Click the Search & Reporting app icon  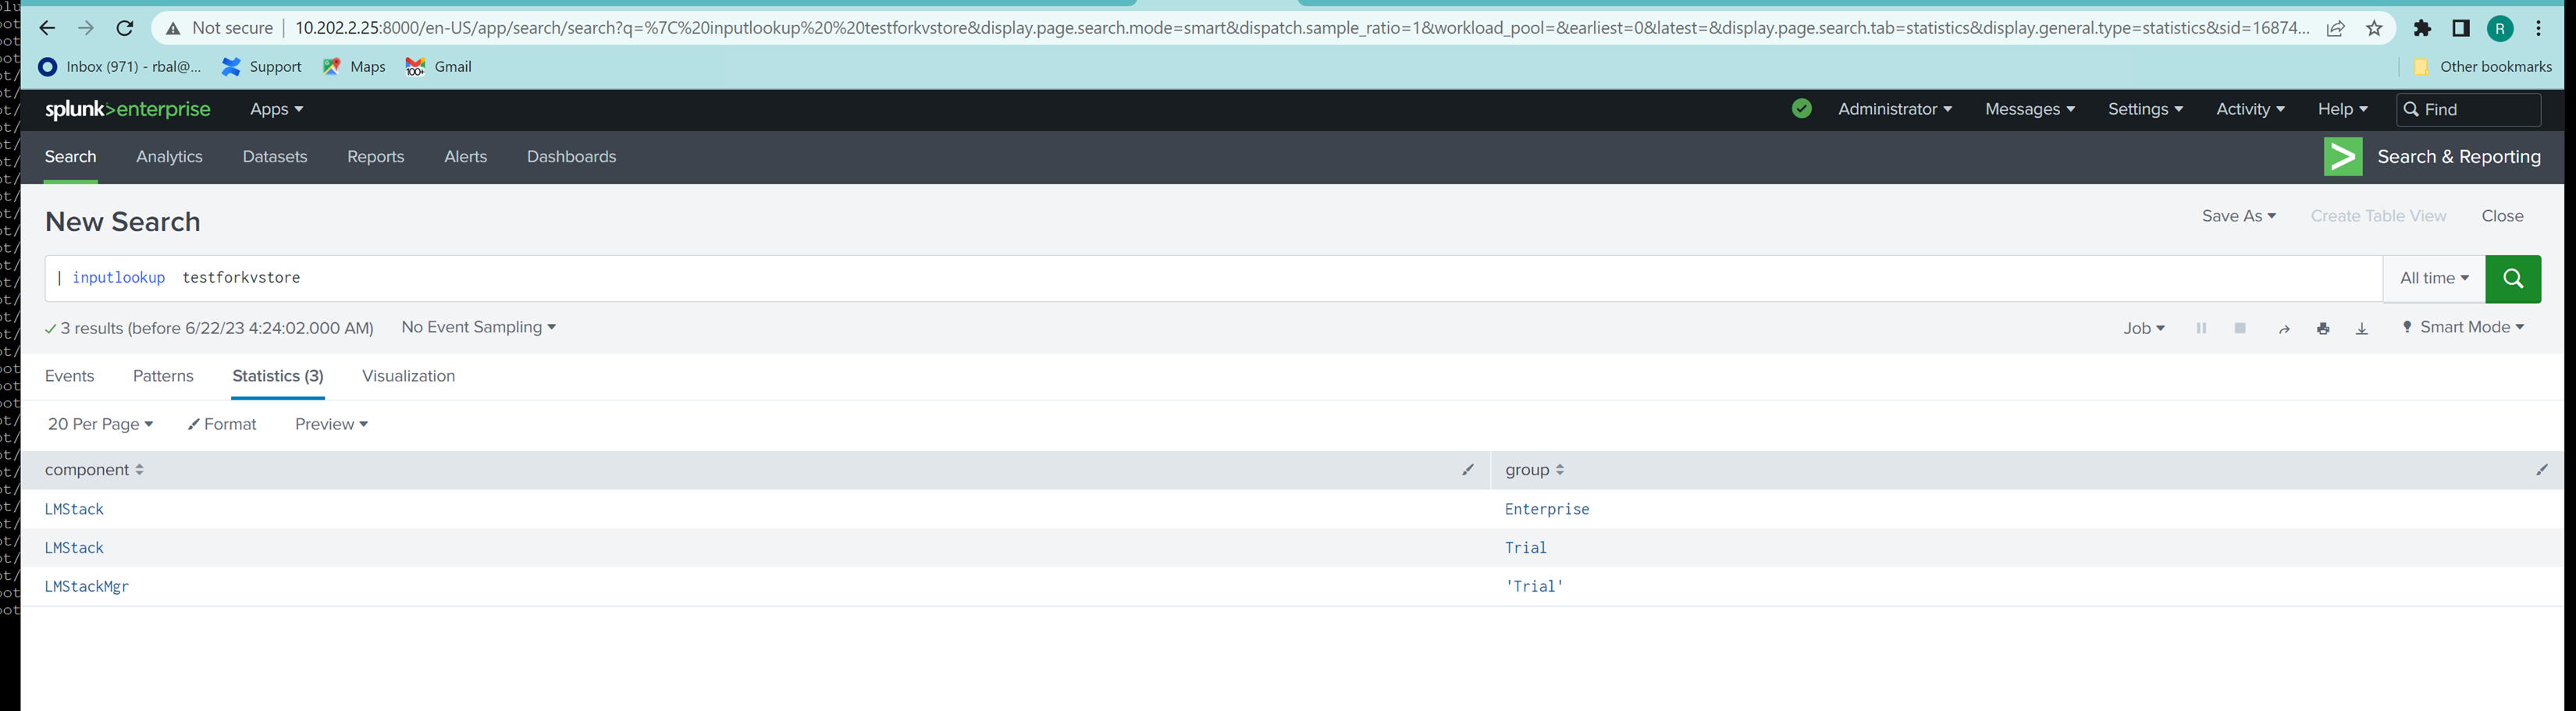pos(2343,156)
